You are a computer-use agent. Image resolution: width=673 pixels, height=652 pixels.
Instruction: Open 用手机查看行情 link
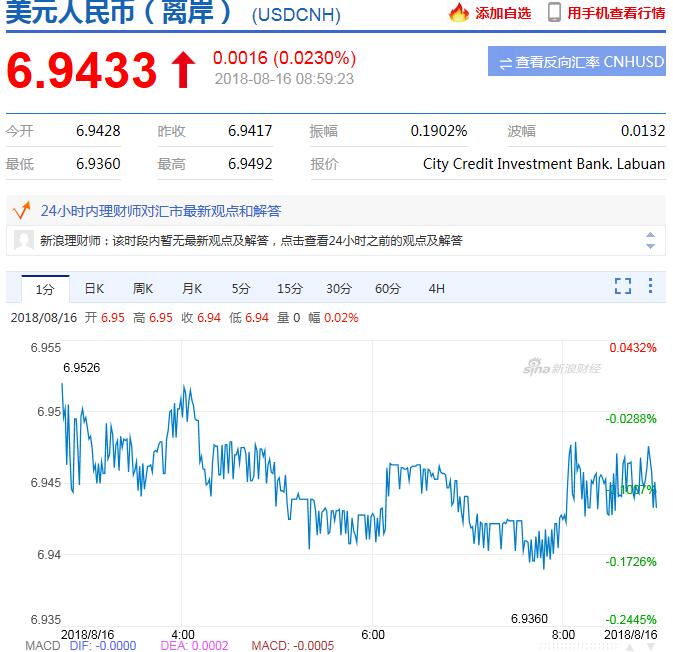[615, 13]
